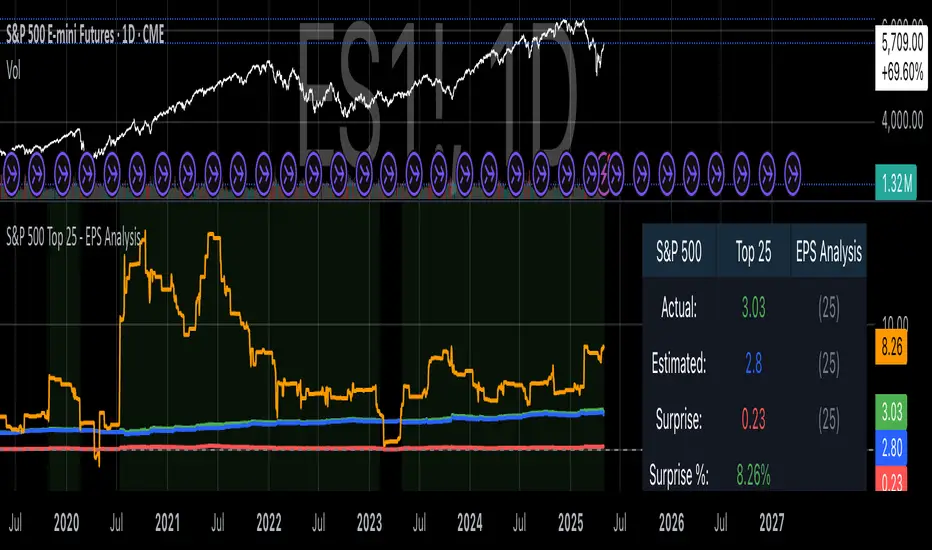Click the blue 2.8 table value
Image resolution: width=932 pixels, height=550 pixels.
[x=753, y=363]
